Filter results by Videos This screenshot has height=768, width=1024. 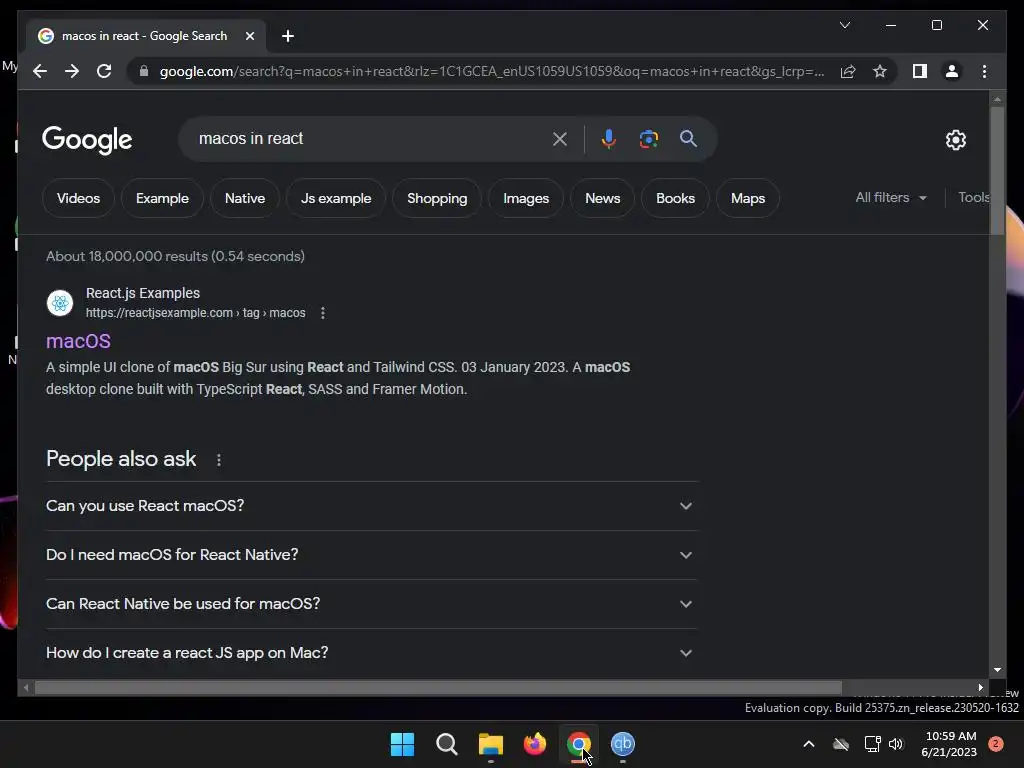78,199
